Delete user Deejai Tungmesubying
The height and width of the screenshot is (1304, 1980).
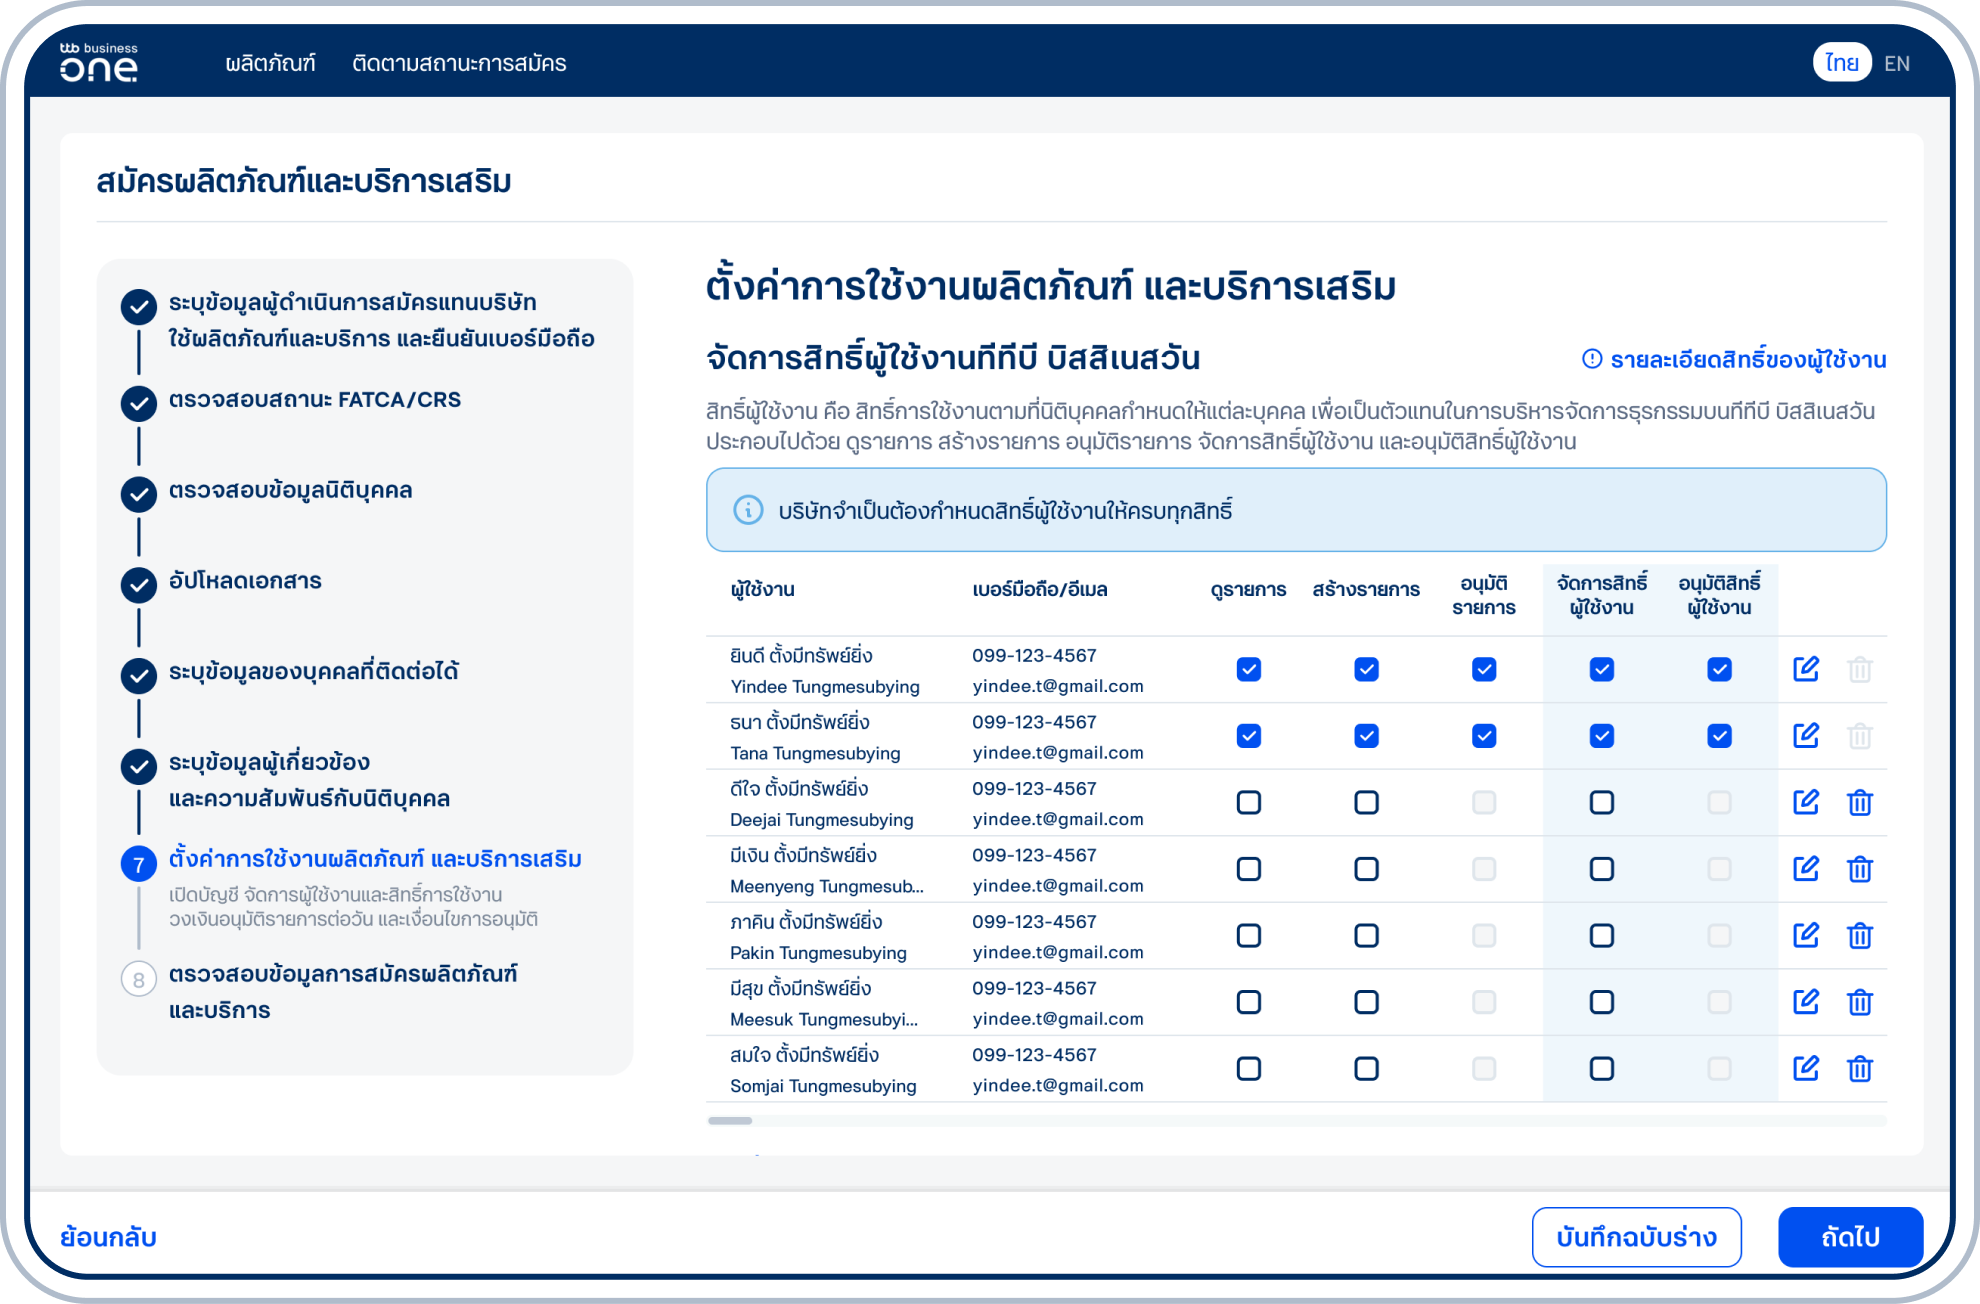(x=1860, y=802)
